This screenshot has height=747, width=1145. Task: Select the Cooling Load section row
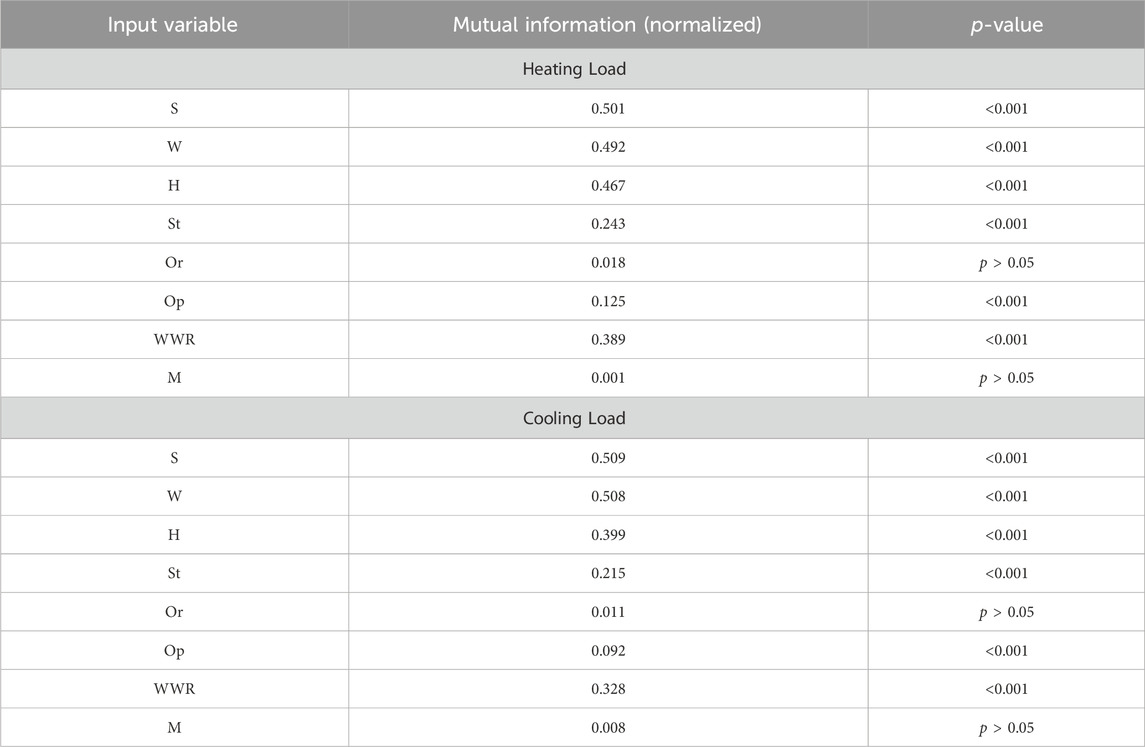pos(574,418)
